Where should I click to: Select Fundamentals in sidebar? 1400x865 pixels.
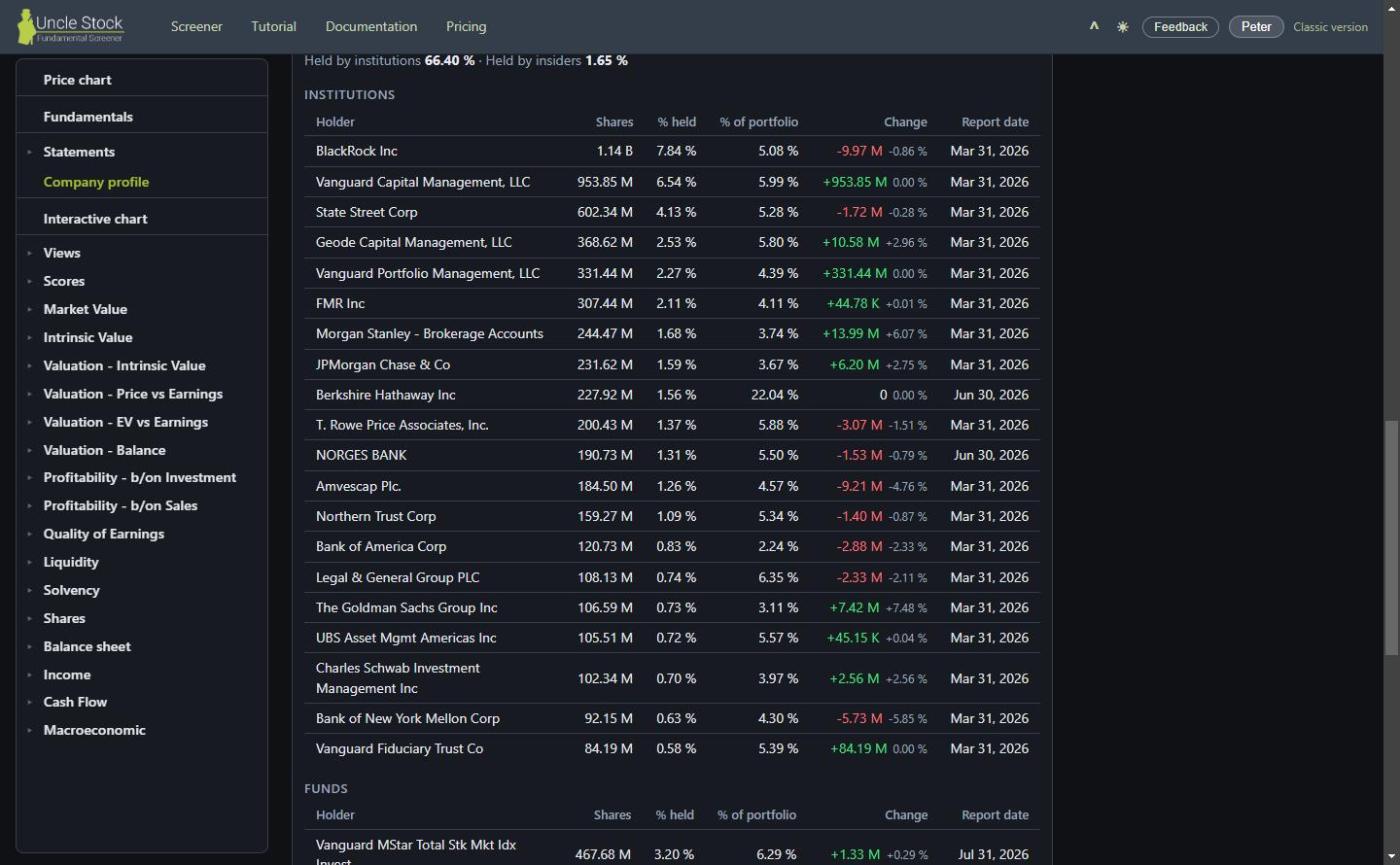click(88, 117)
